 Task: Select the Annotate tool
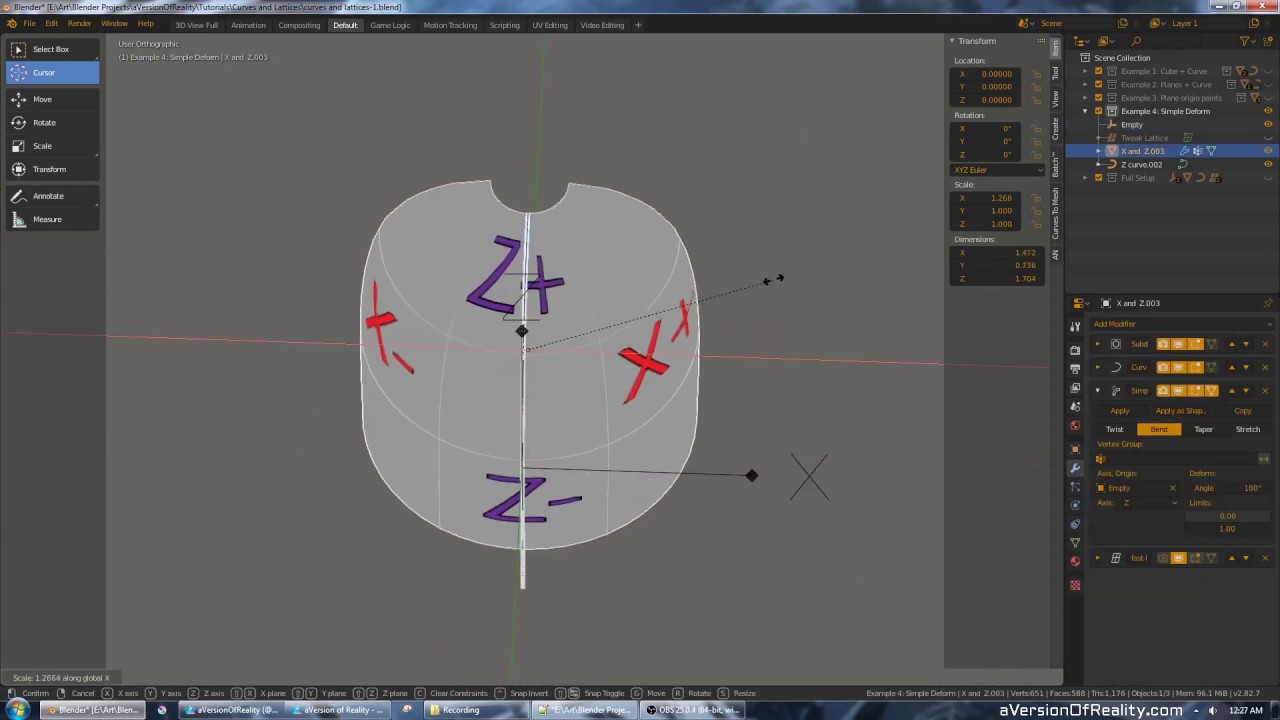point(52,196)
